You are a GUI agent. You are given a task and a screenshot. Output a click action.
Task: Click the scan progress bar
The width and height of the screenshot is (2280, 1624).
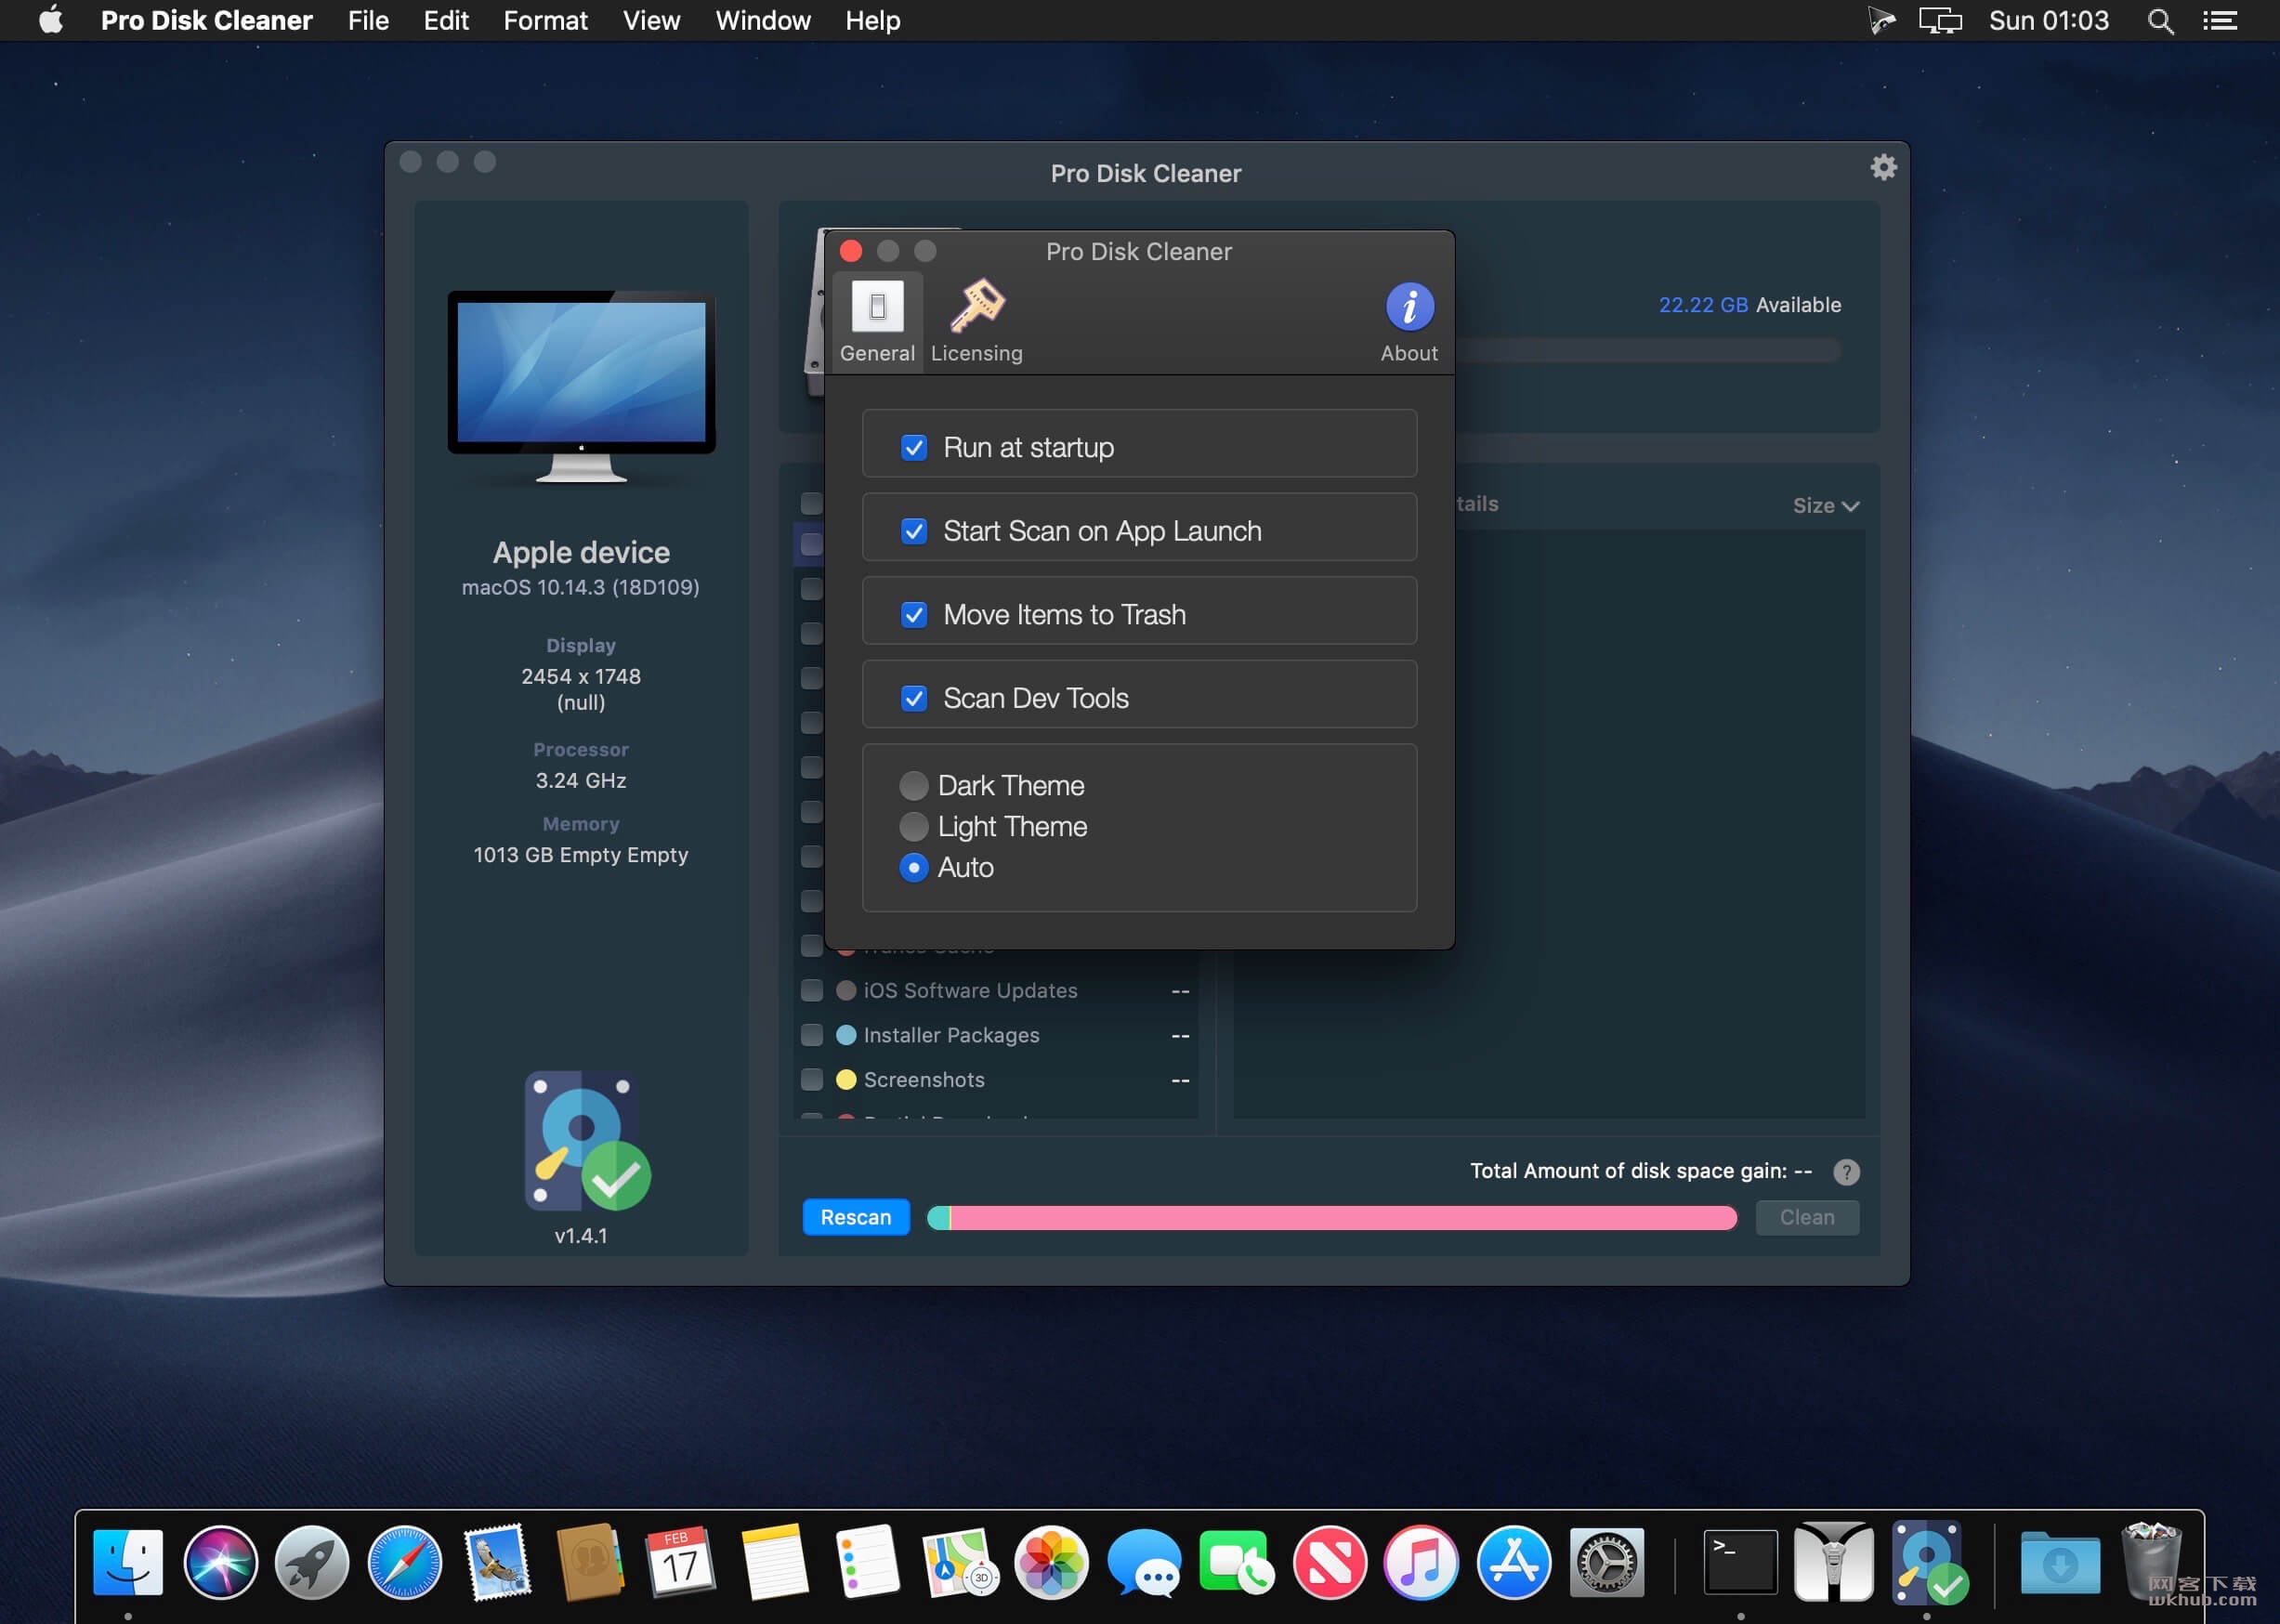[x=1332, y=1217]
